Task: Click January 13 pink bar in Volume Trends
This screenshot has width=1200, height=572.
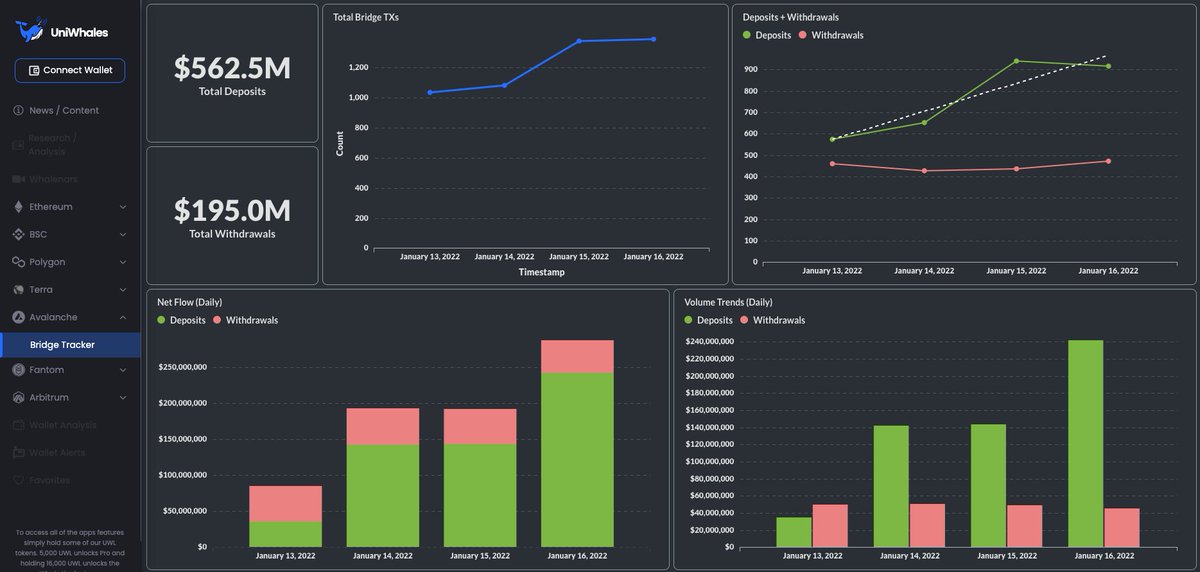Action: tap(830, 525)
